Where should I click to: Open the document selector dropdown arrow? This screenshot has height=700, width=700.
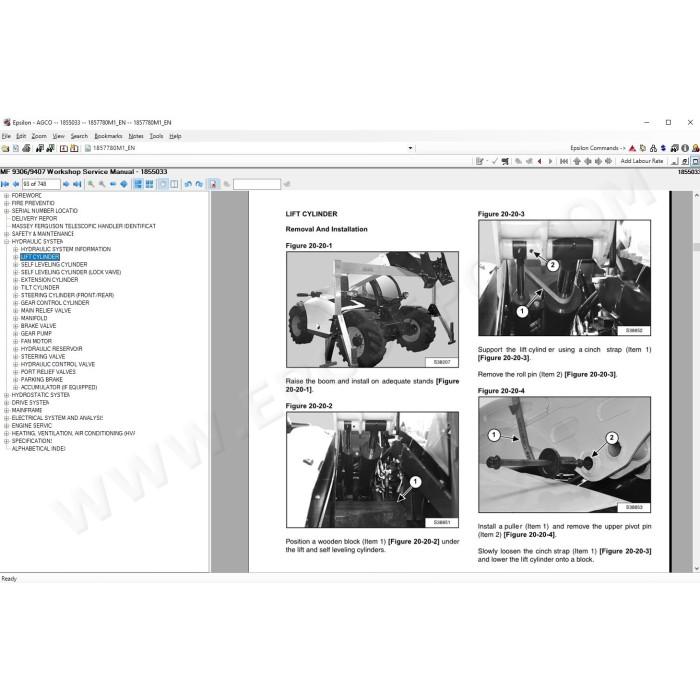tap(410, 148)
